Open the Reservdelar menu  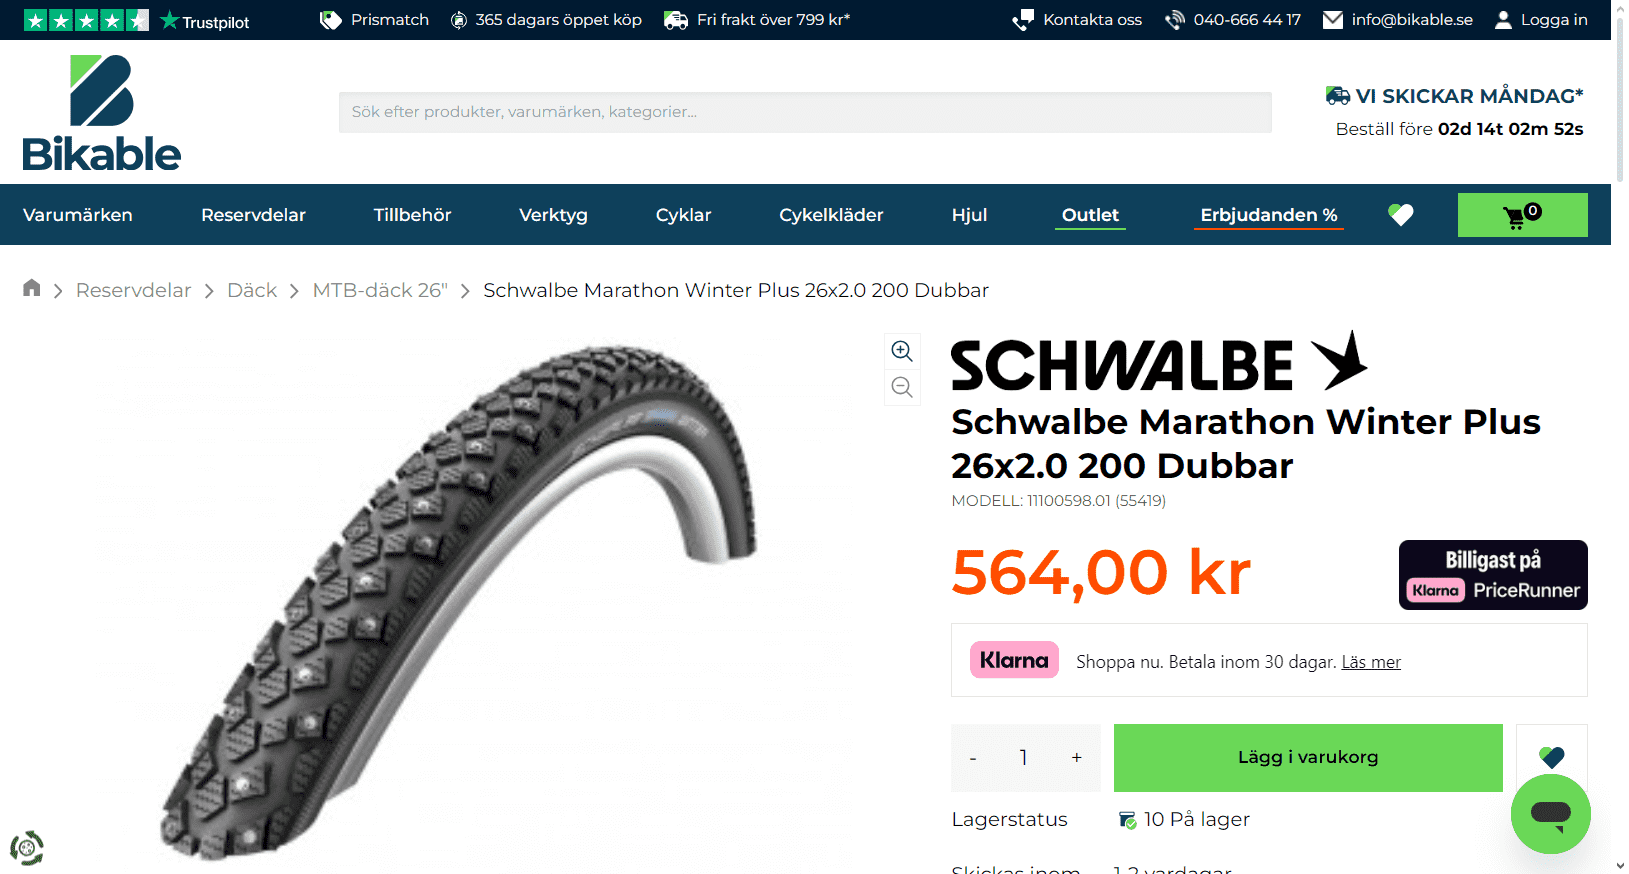(253, 215)
